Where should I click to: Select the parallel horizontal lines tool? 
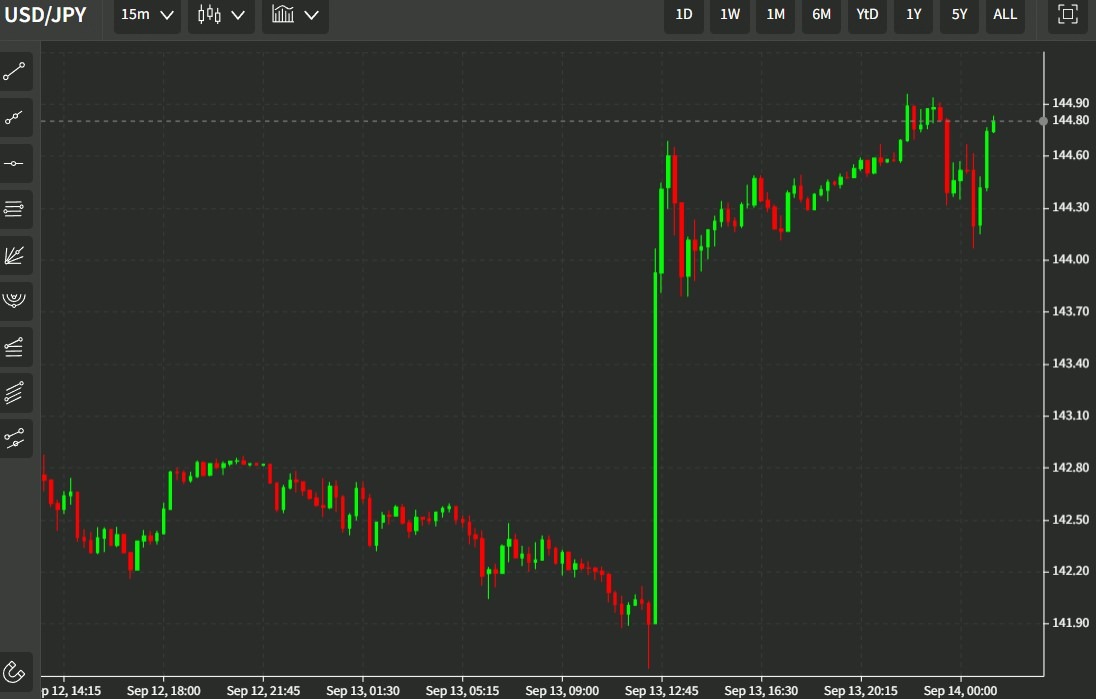[15, 209]
